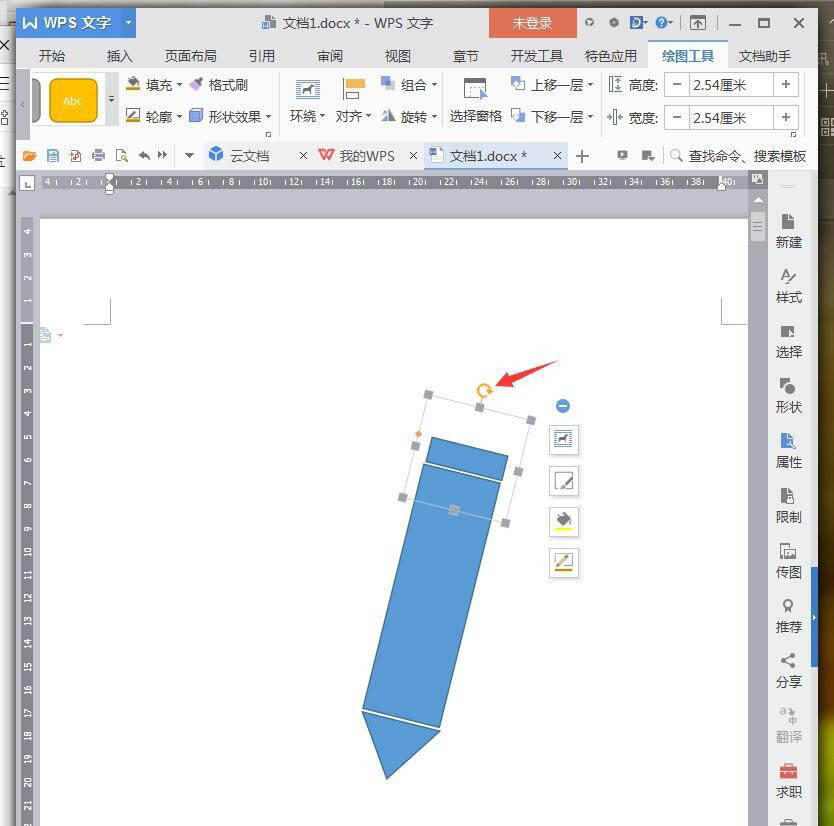Click the 组合 group icon
834x826 pixels.
pos(387,84)
